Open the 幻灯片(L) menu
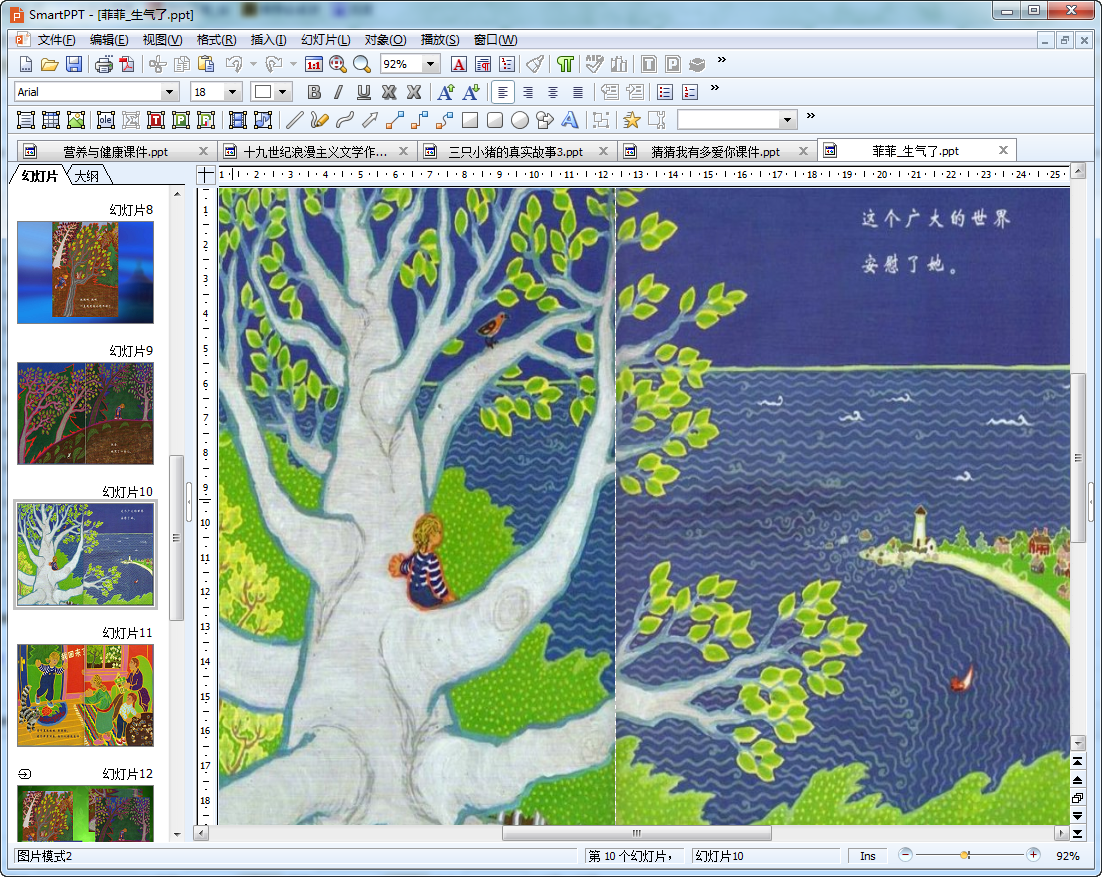The image size is (1102, 877). pos(325,40)
